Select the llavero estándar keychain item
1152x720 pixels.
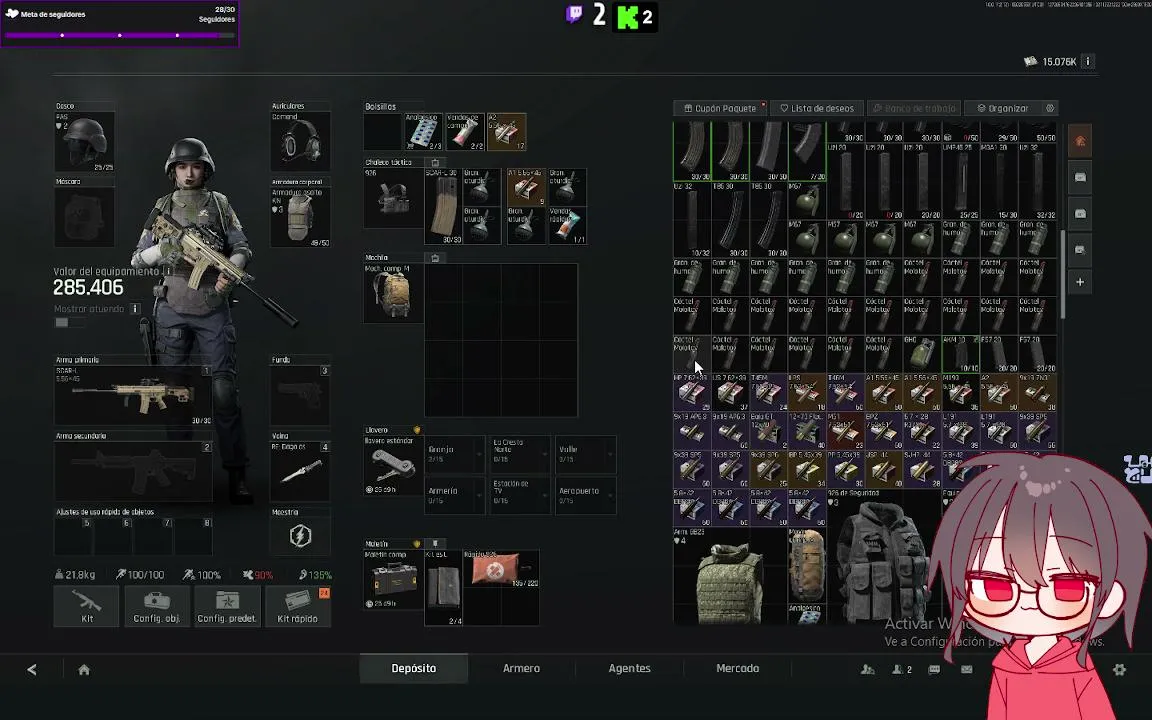click(394, 465)
